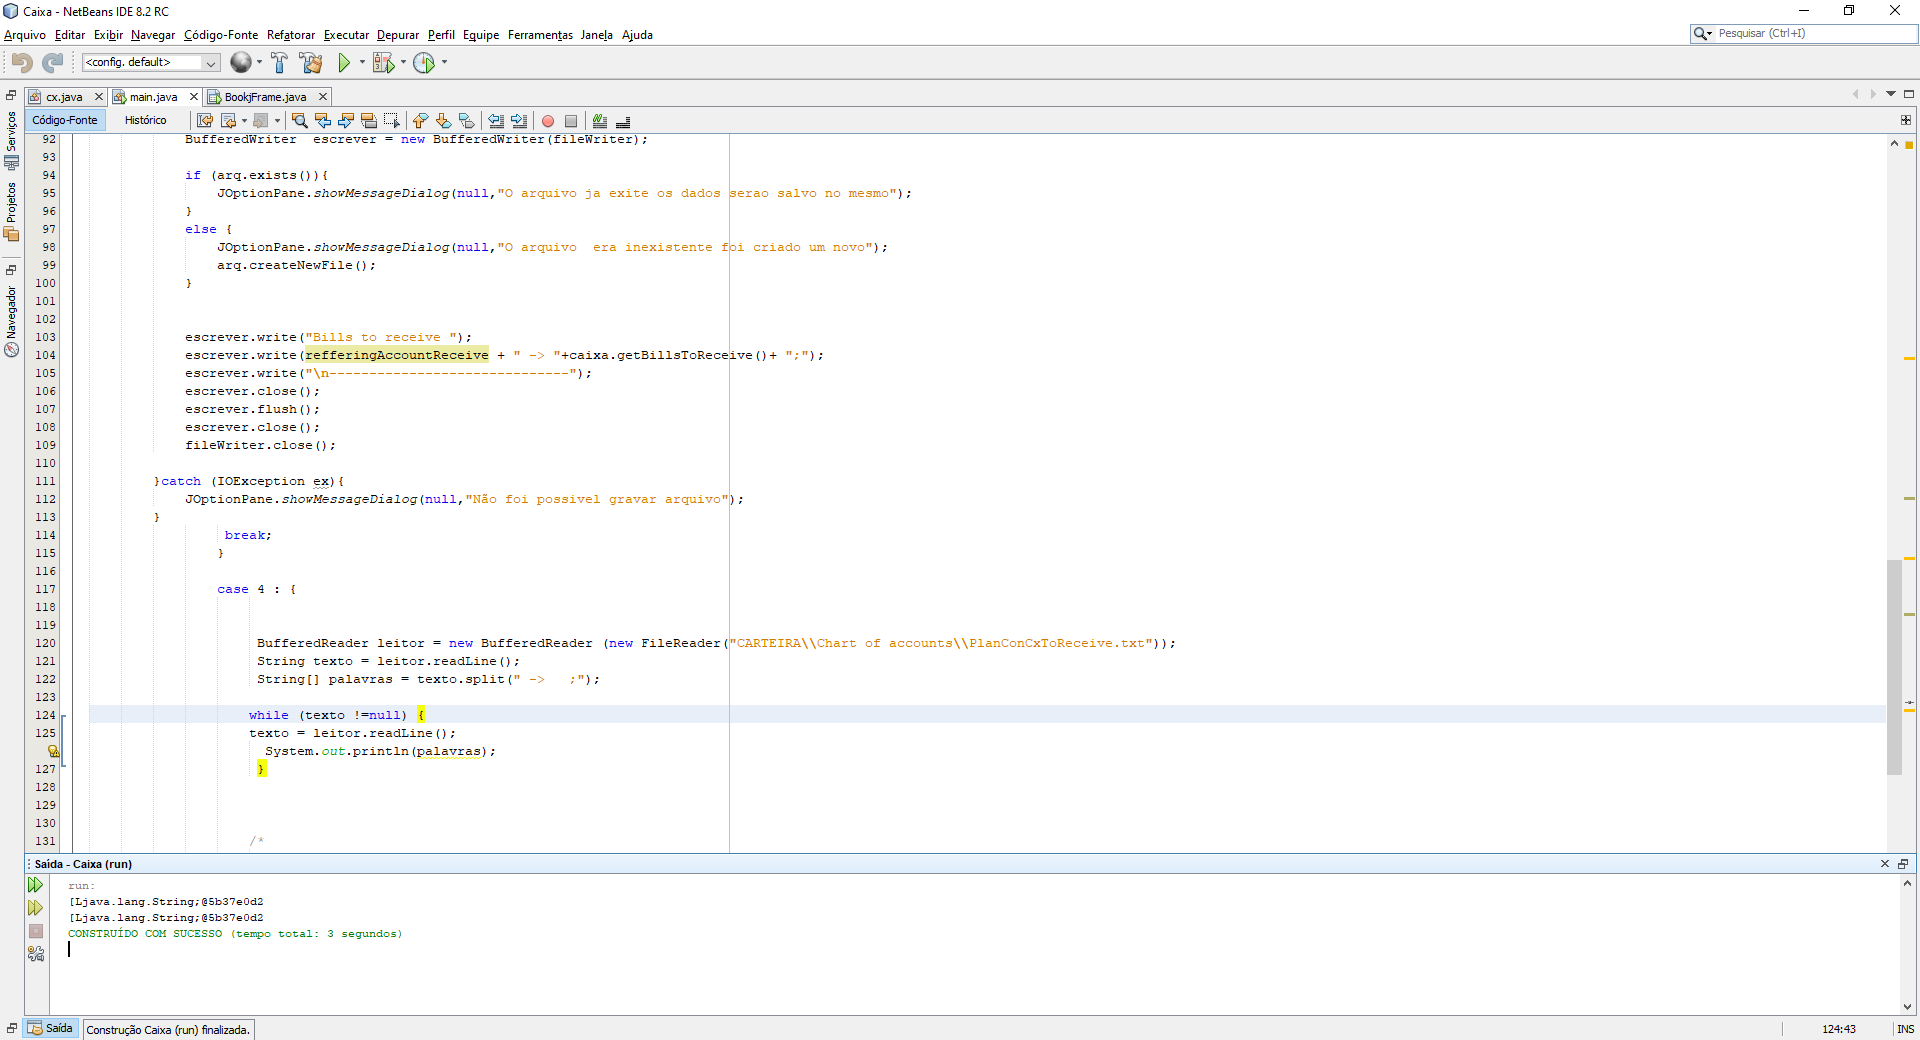
Task: Open the Back history dropdown arrow
Action: (x=244, y=121)
